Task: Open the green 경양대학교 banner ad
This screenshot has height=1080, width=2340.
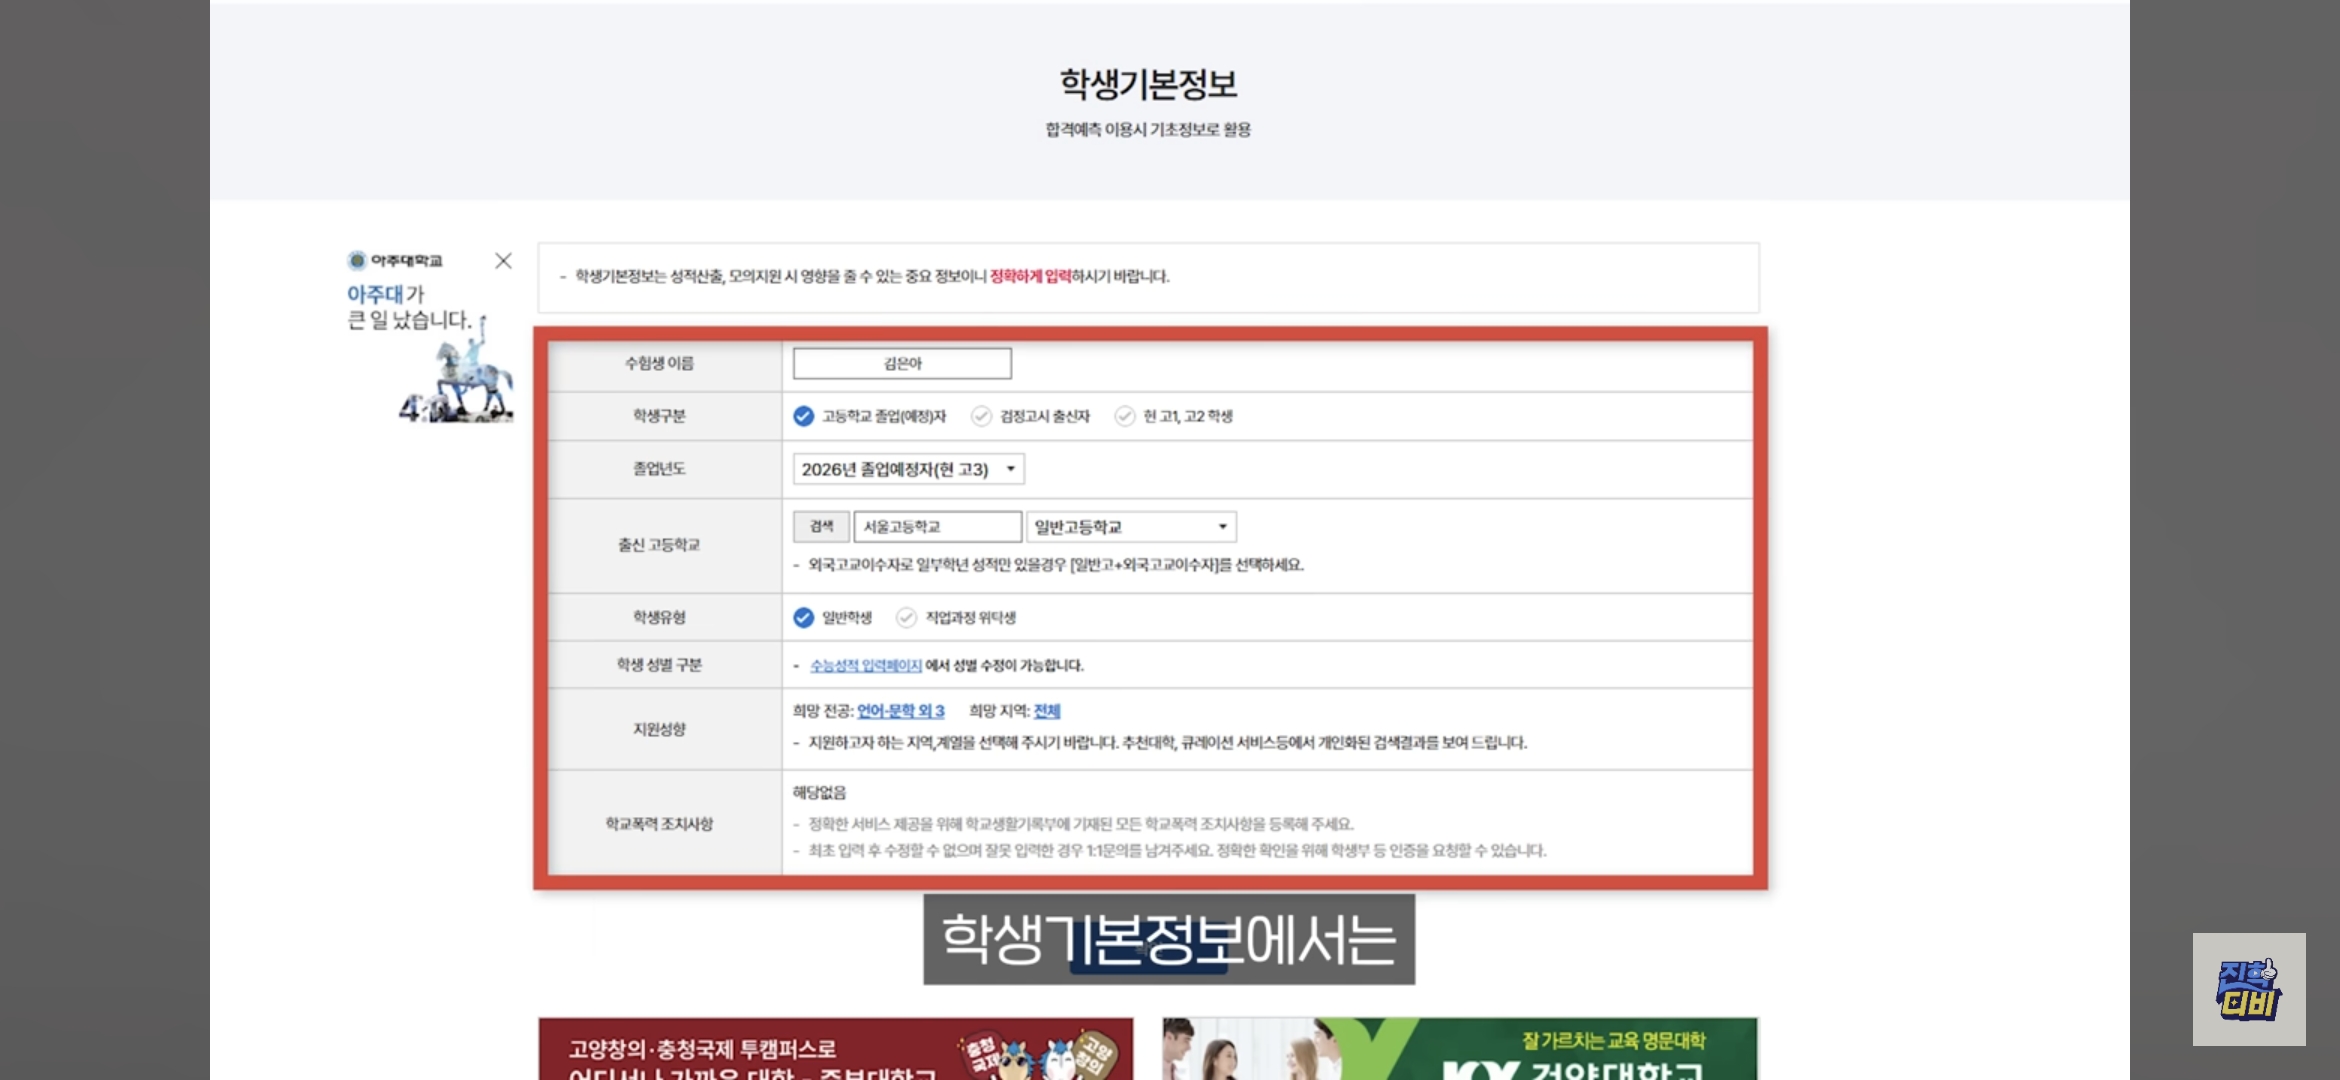Action: [1459, 1050]
